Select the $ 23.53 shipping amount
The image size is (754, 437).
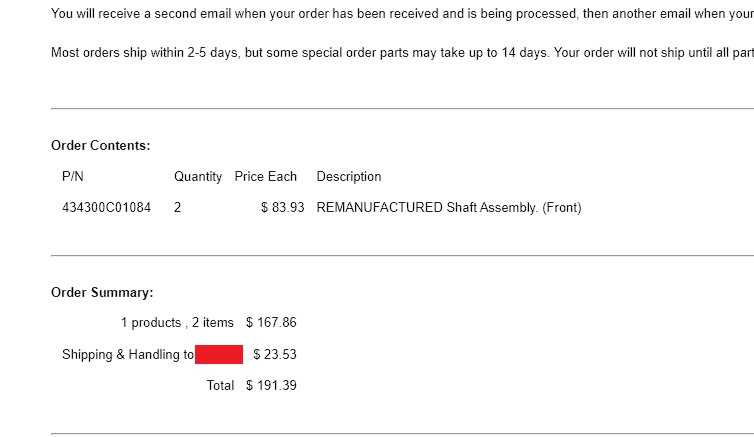275,354
